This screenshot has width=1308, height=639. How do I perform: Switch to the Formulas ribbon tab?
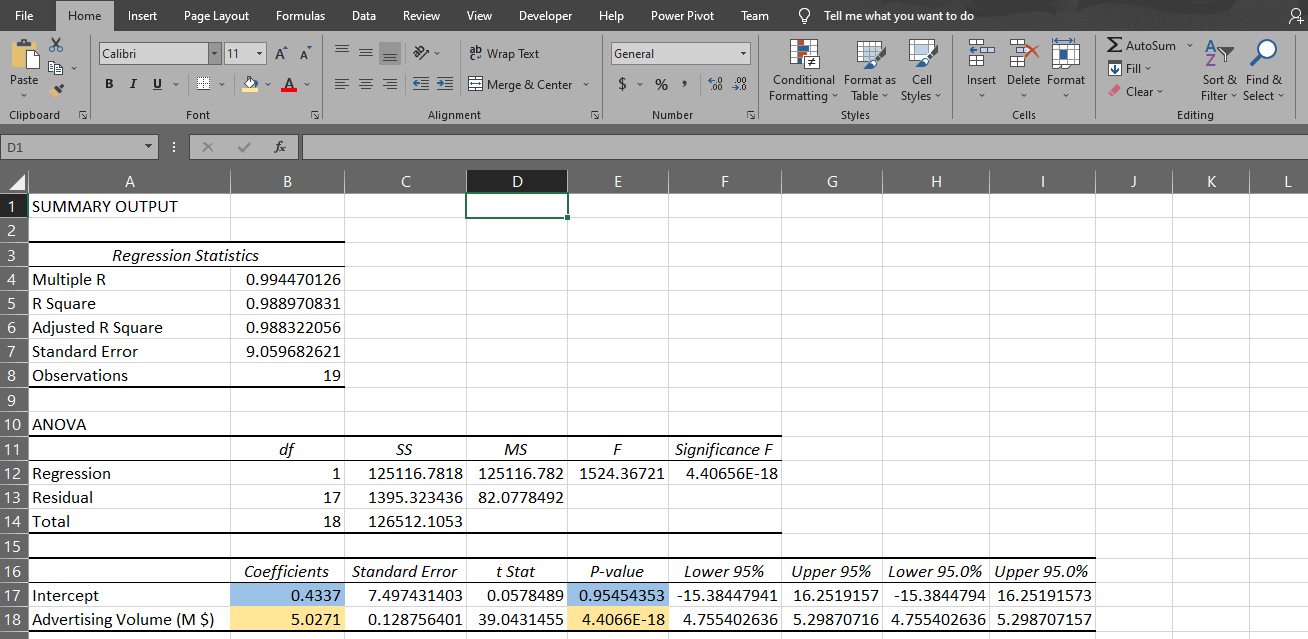tap(300, 16)
